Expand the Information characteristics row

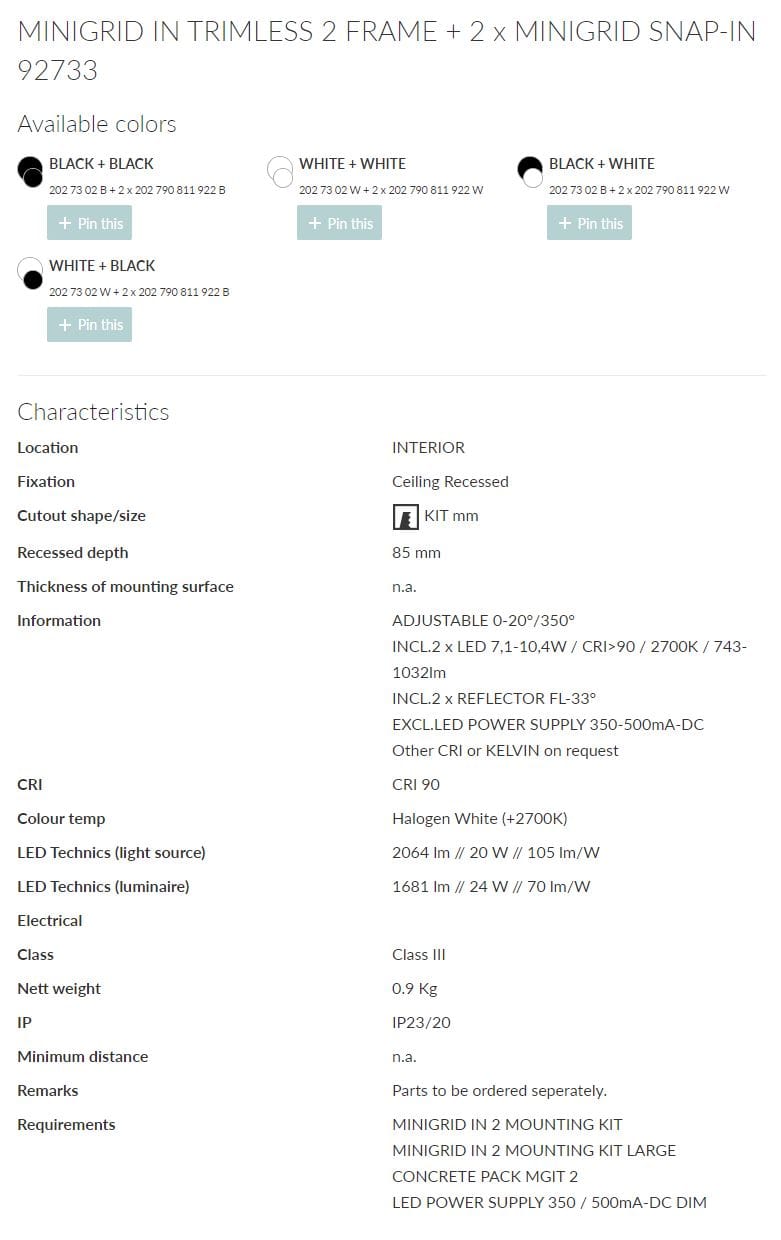(59, 620)
